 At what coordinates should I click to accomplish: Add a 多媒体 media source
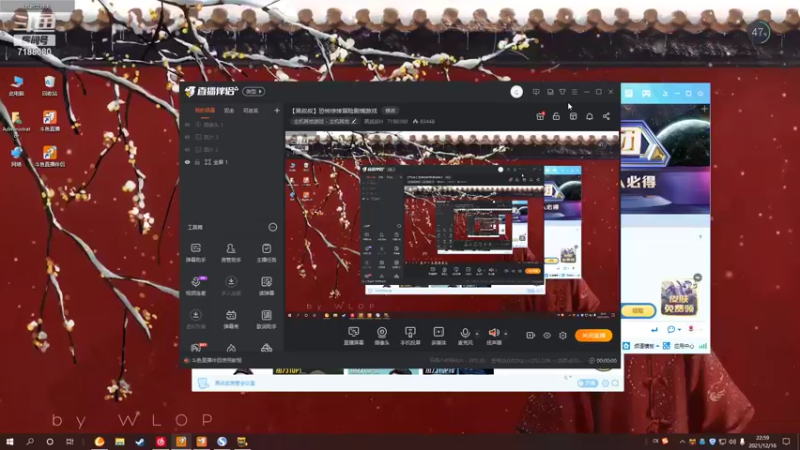439,336
